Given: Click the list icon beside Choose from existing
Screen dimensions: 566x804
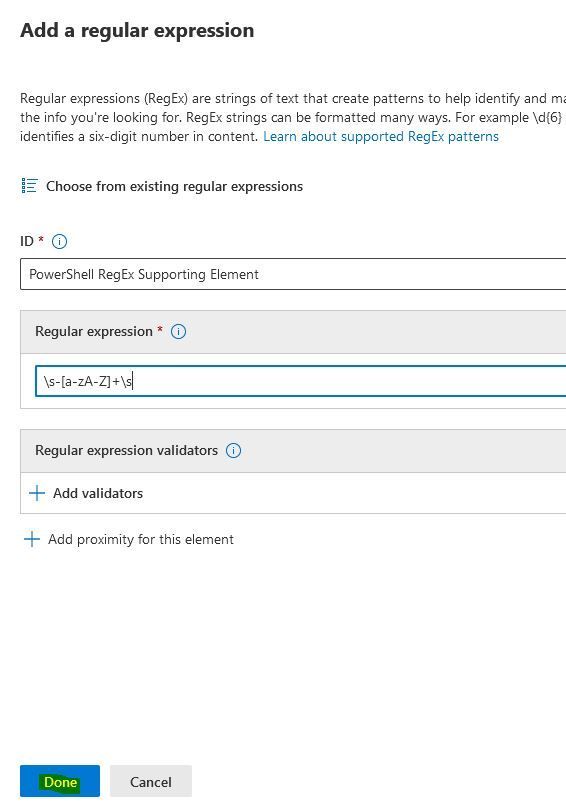Looking at the screenshot, I should [x=29, y=186].
